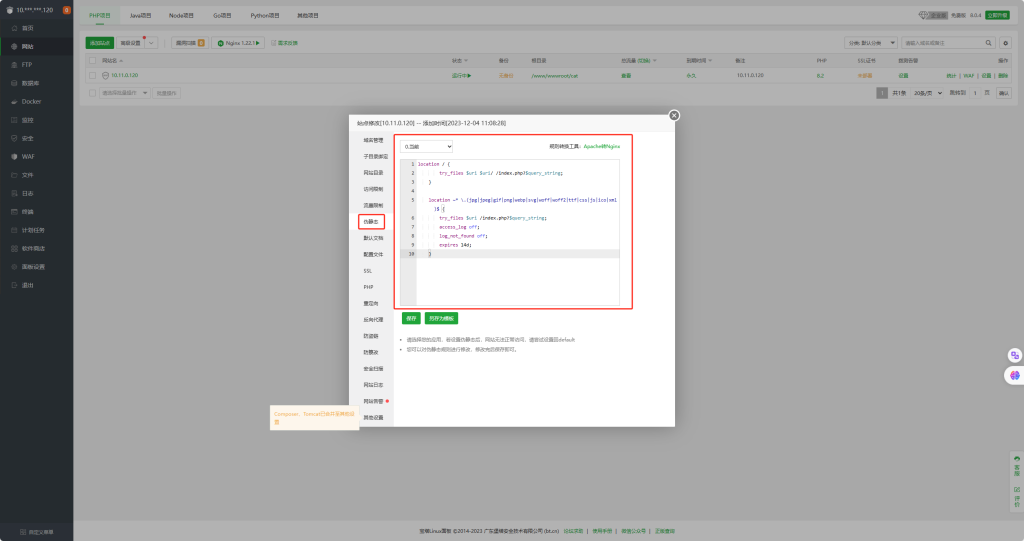Image resolution: width=1024 pixels, height=541 pixels.
Task: Open the 分类 category dropdown
Action: 871,43
